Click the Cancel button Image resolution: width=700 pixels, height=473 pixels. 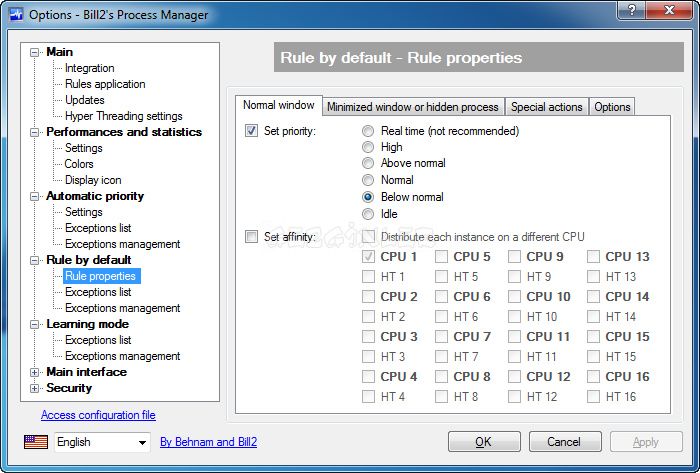pos(565,442)
